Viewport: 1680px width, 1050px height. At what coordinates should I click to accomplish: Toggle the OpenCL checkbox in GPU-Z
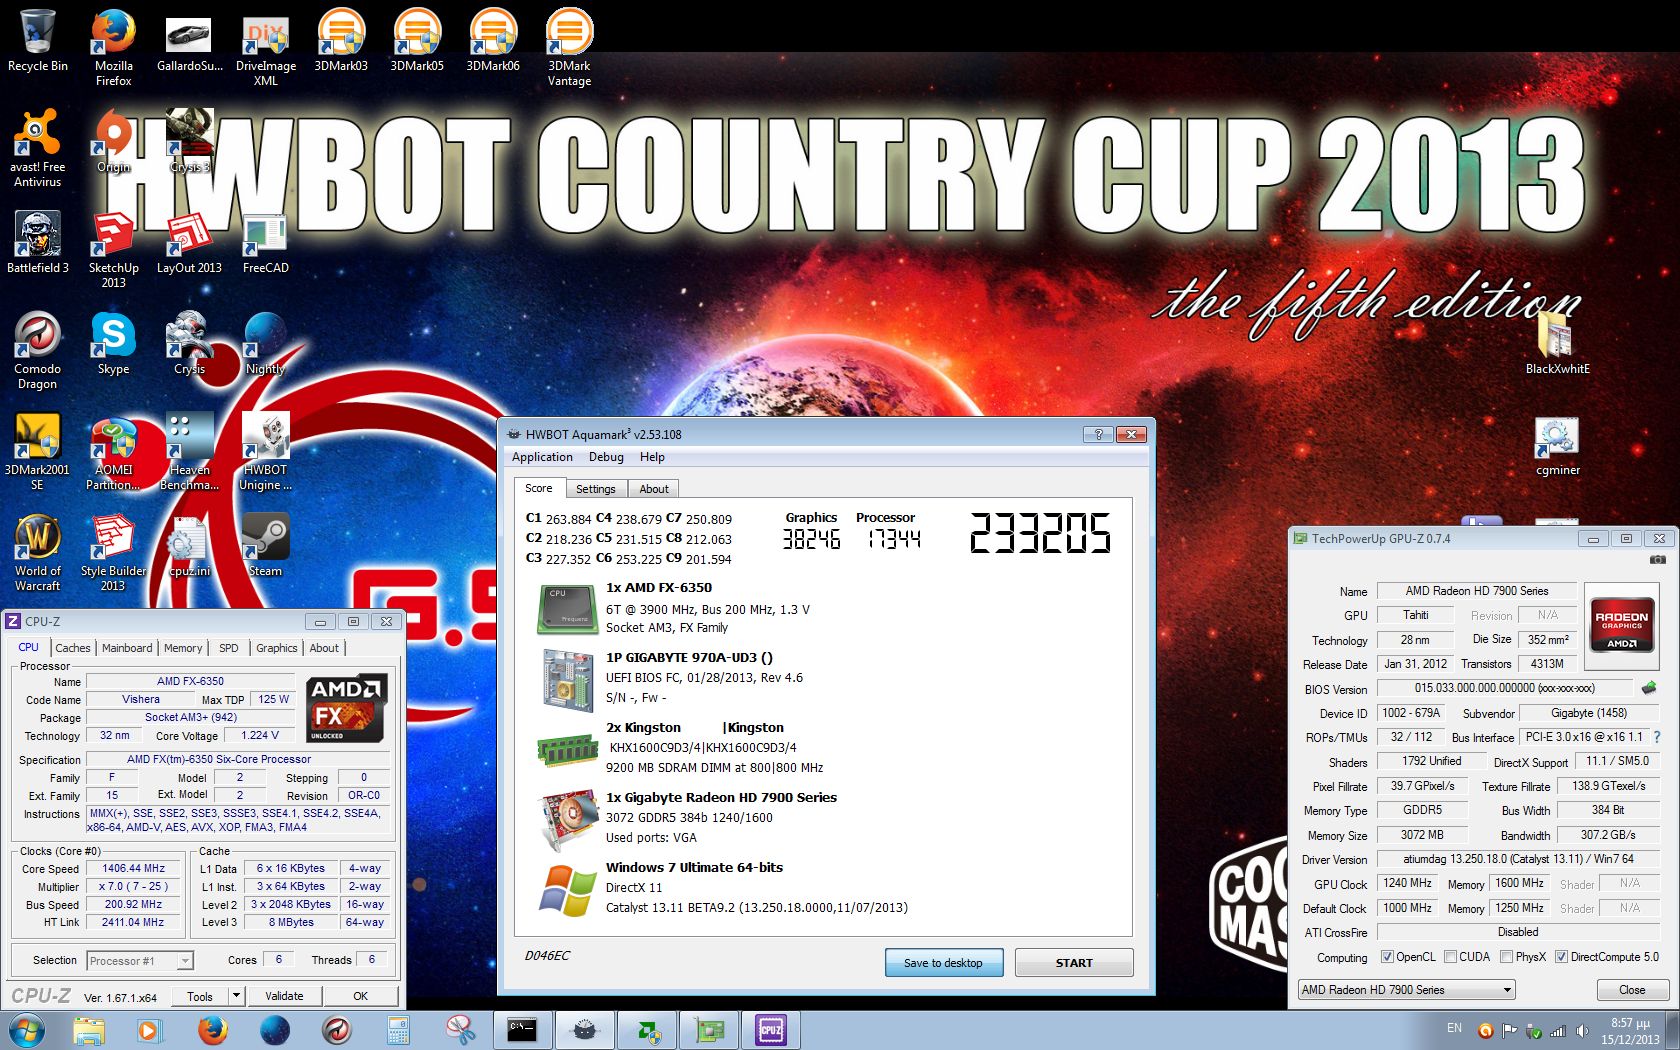1388,957
